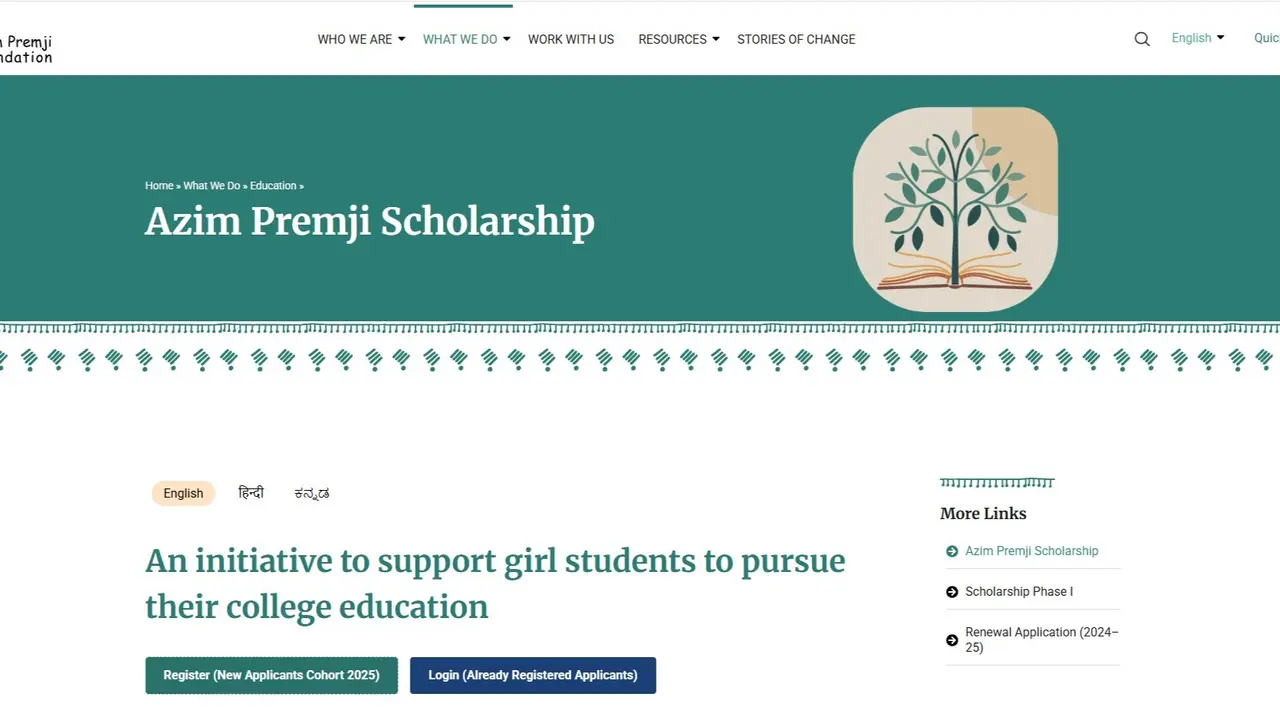Select the English language pill
This screenshot has height=720, width=1280.
pos(183,493)
